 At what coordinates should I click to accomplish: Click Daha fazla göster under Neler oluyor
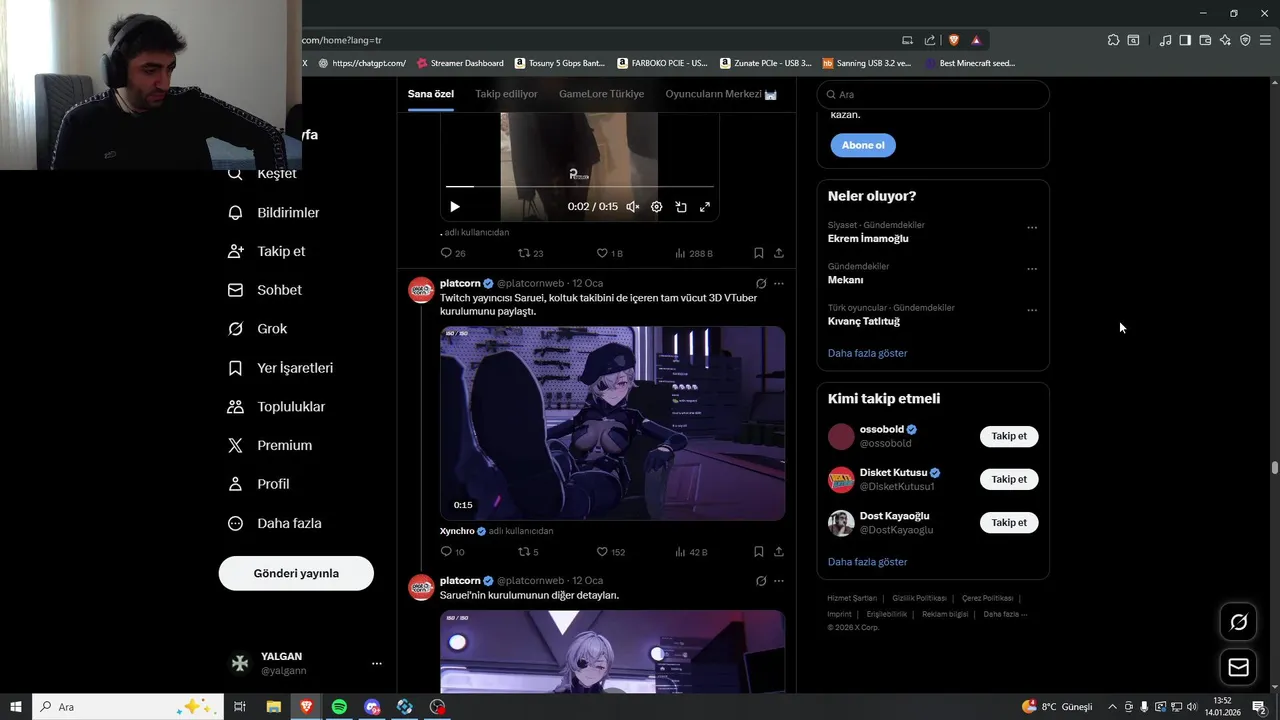(867, 353)
